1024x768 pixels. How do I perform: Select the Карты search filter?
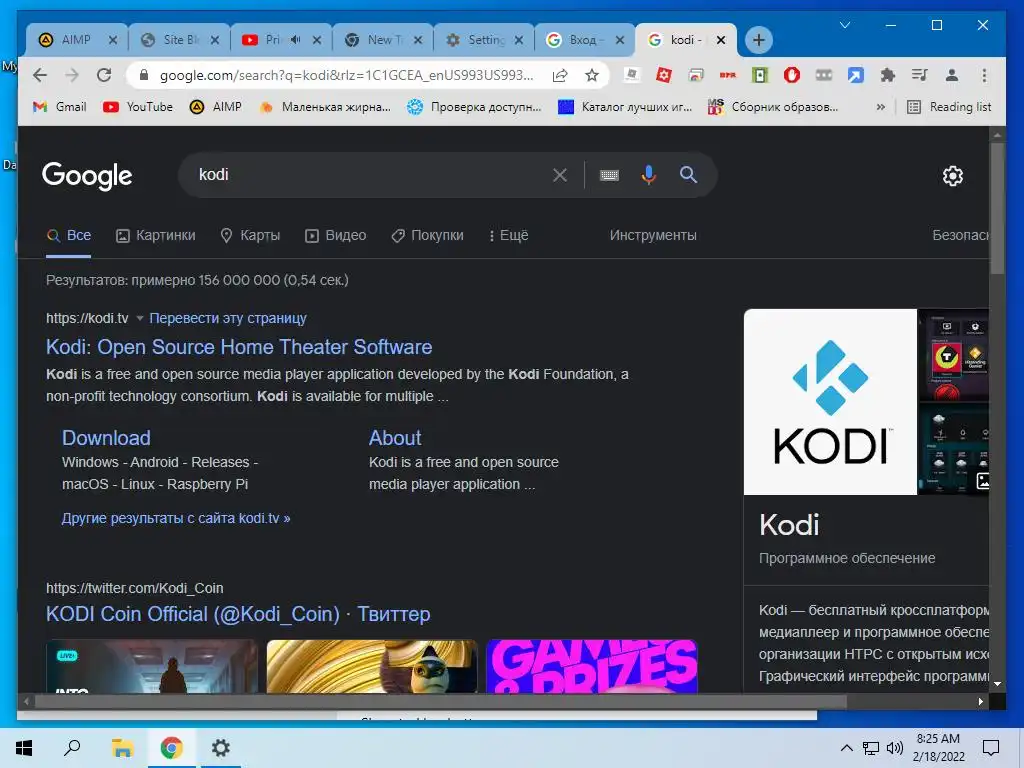(x=250, y=236)
